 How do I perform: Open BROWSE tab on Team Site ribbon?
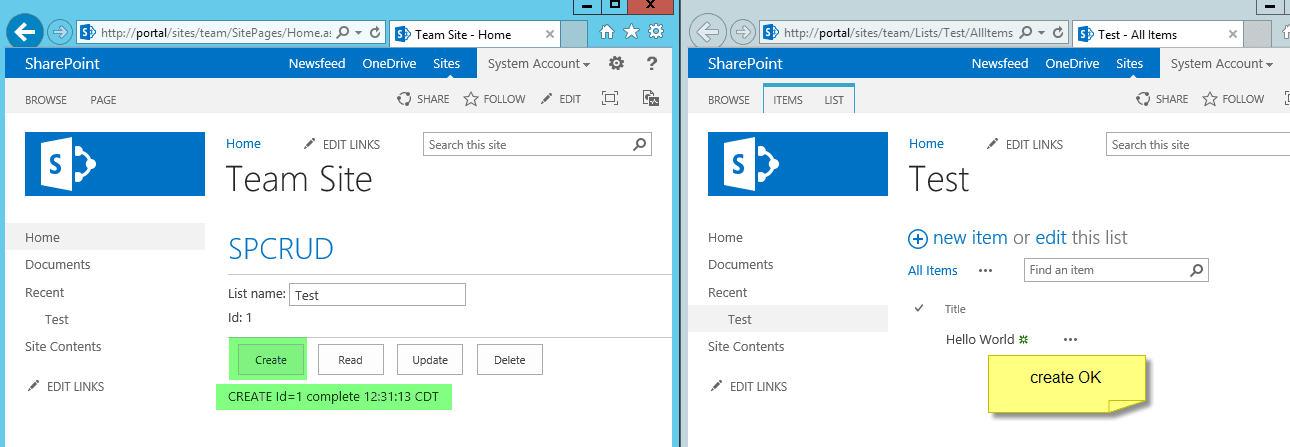pos(46,100)
